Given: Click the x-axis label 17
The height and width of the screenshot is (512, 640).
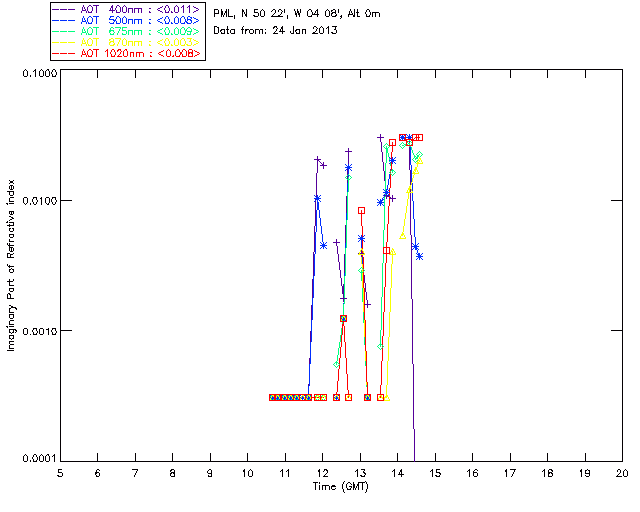Looking at the screenshot, I should pos(510,474).
